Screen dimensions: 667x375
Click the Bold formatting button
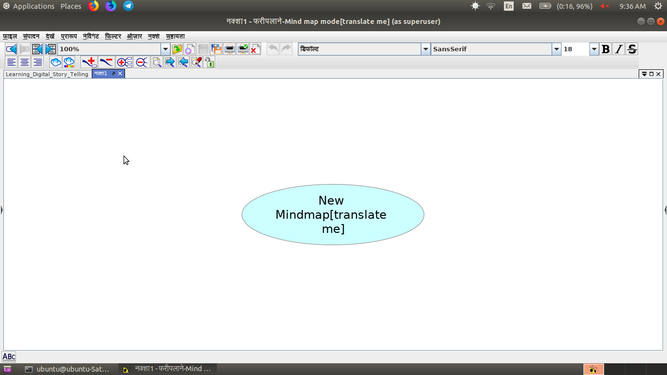(605, 49)
